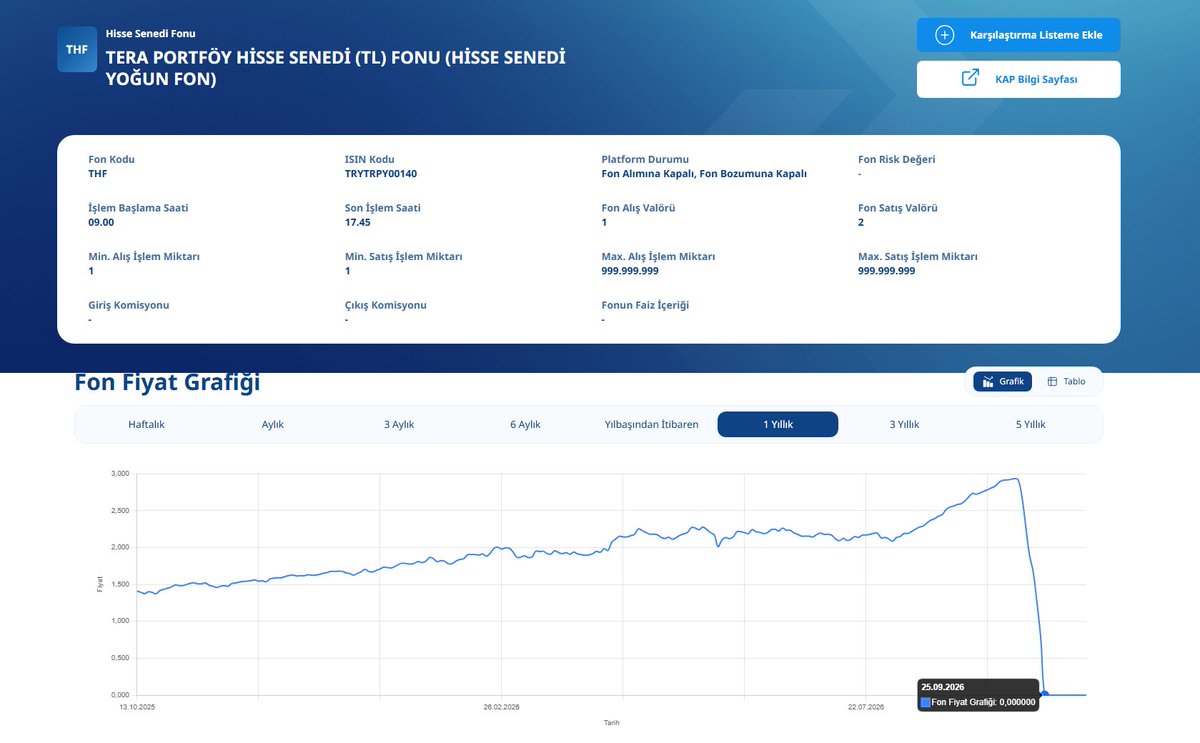Click the Fon Kodu value THF
The height and width of the screenshot is (743, 1200).
(x=97, y=174)
